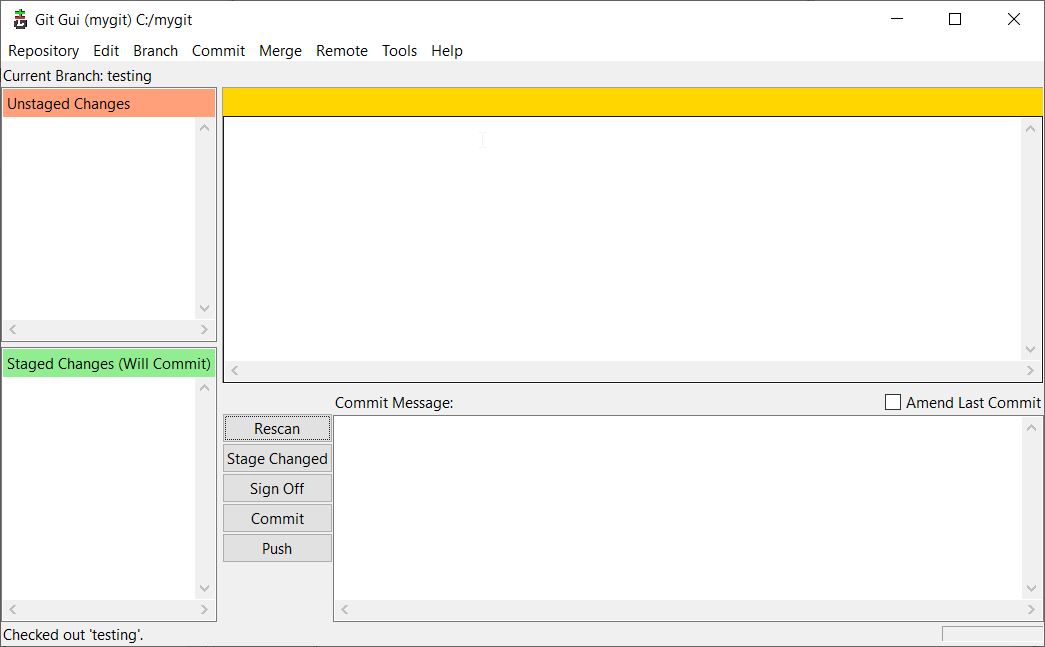
Task: Maximize the Git Gui window
Action: 955,19
